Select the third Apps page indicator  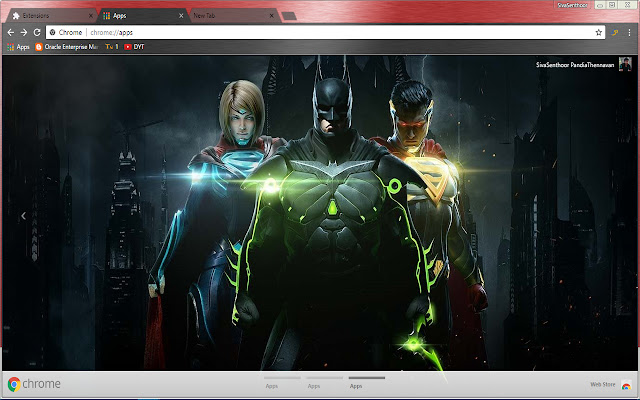pos(367,382)
